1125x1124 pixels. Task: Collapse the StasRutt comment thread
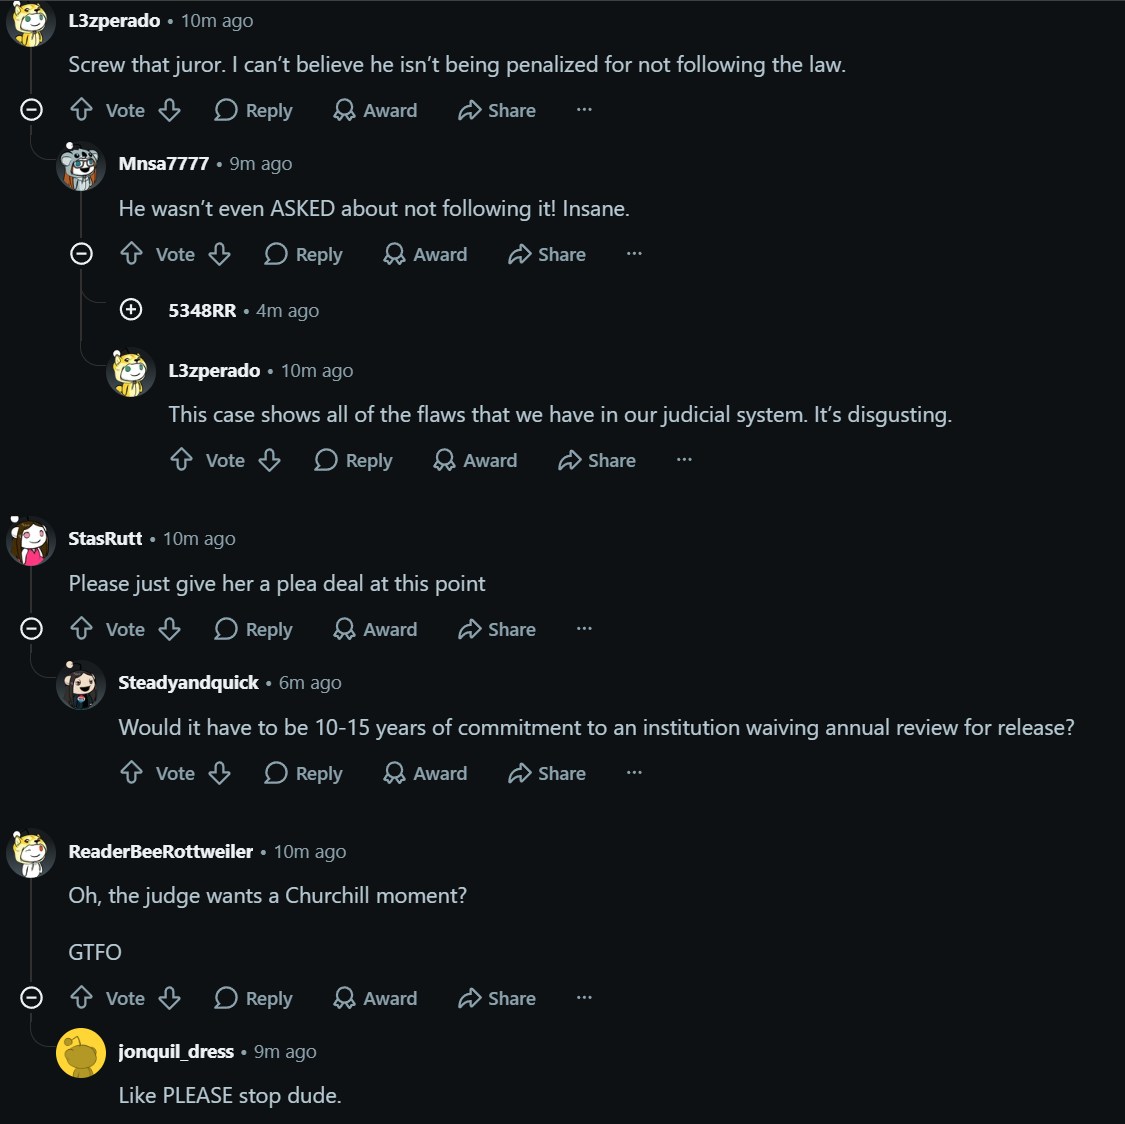coord(32,629)
